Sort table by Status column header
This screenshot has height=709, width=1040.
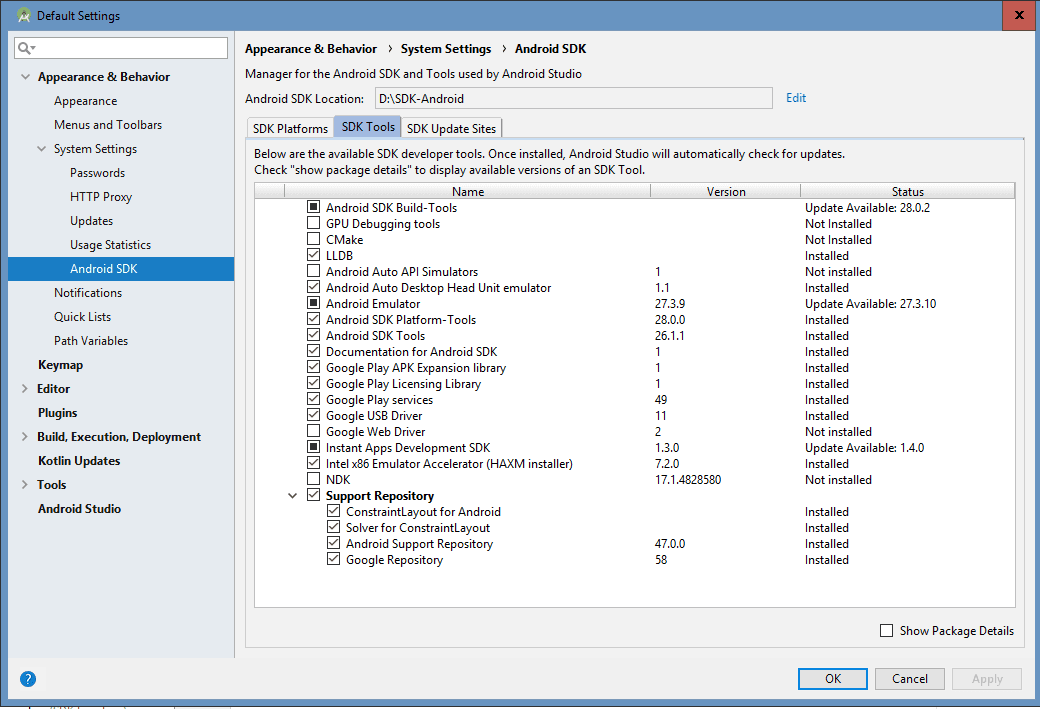click(x=907, y=191)
